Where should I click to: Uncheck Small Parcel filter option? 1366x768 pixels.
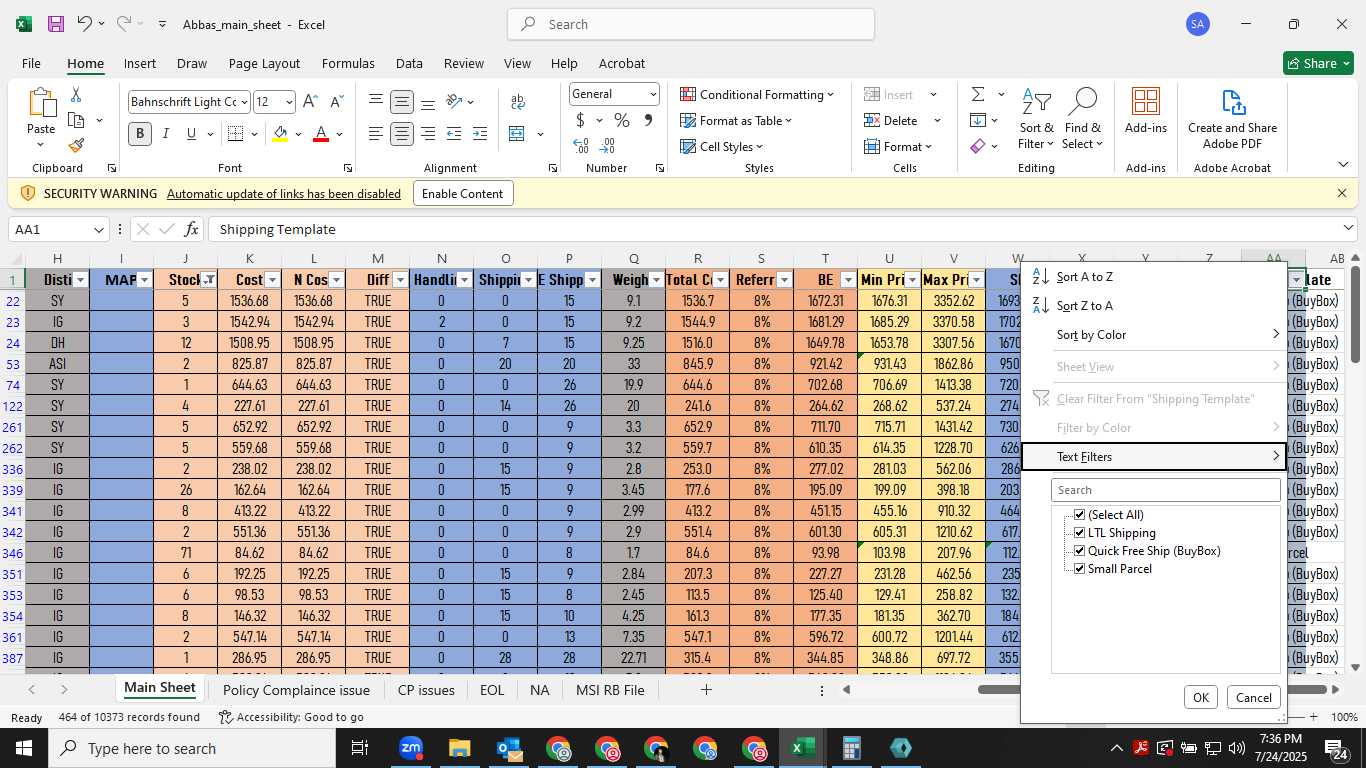(1079, 569)
